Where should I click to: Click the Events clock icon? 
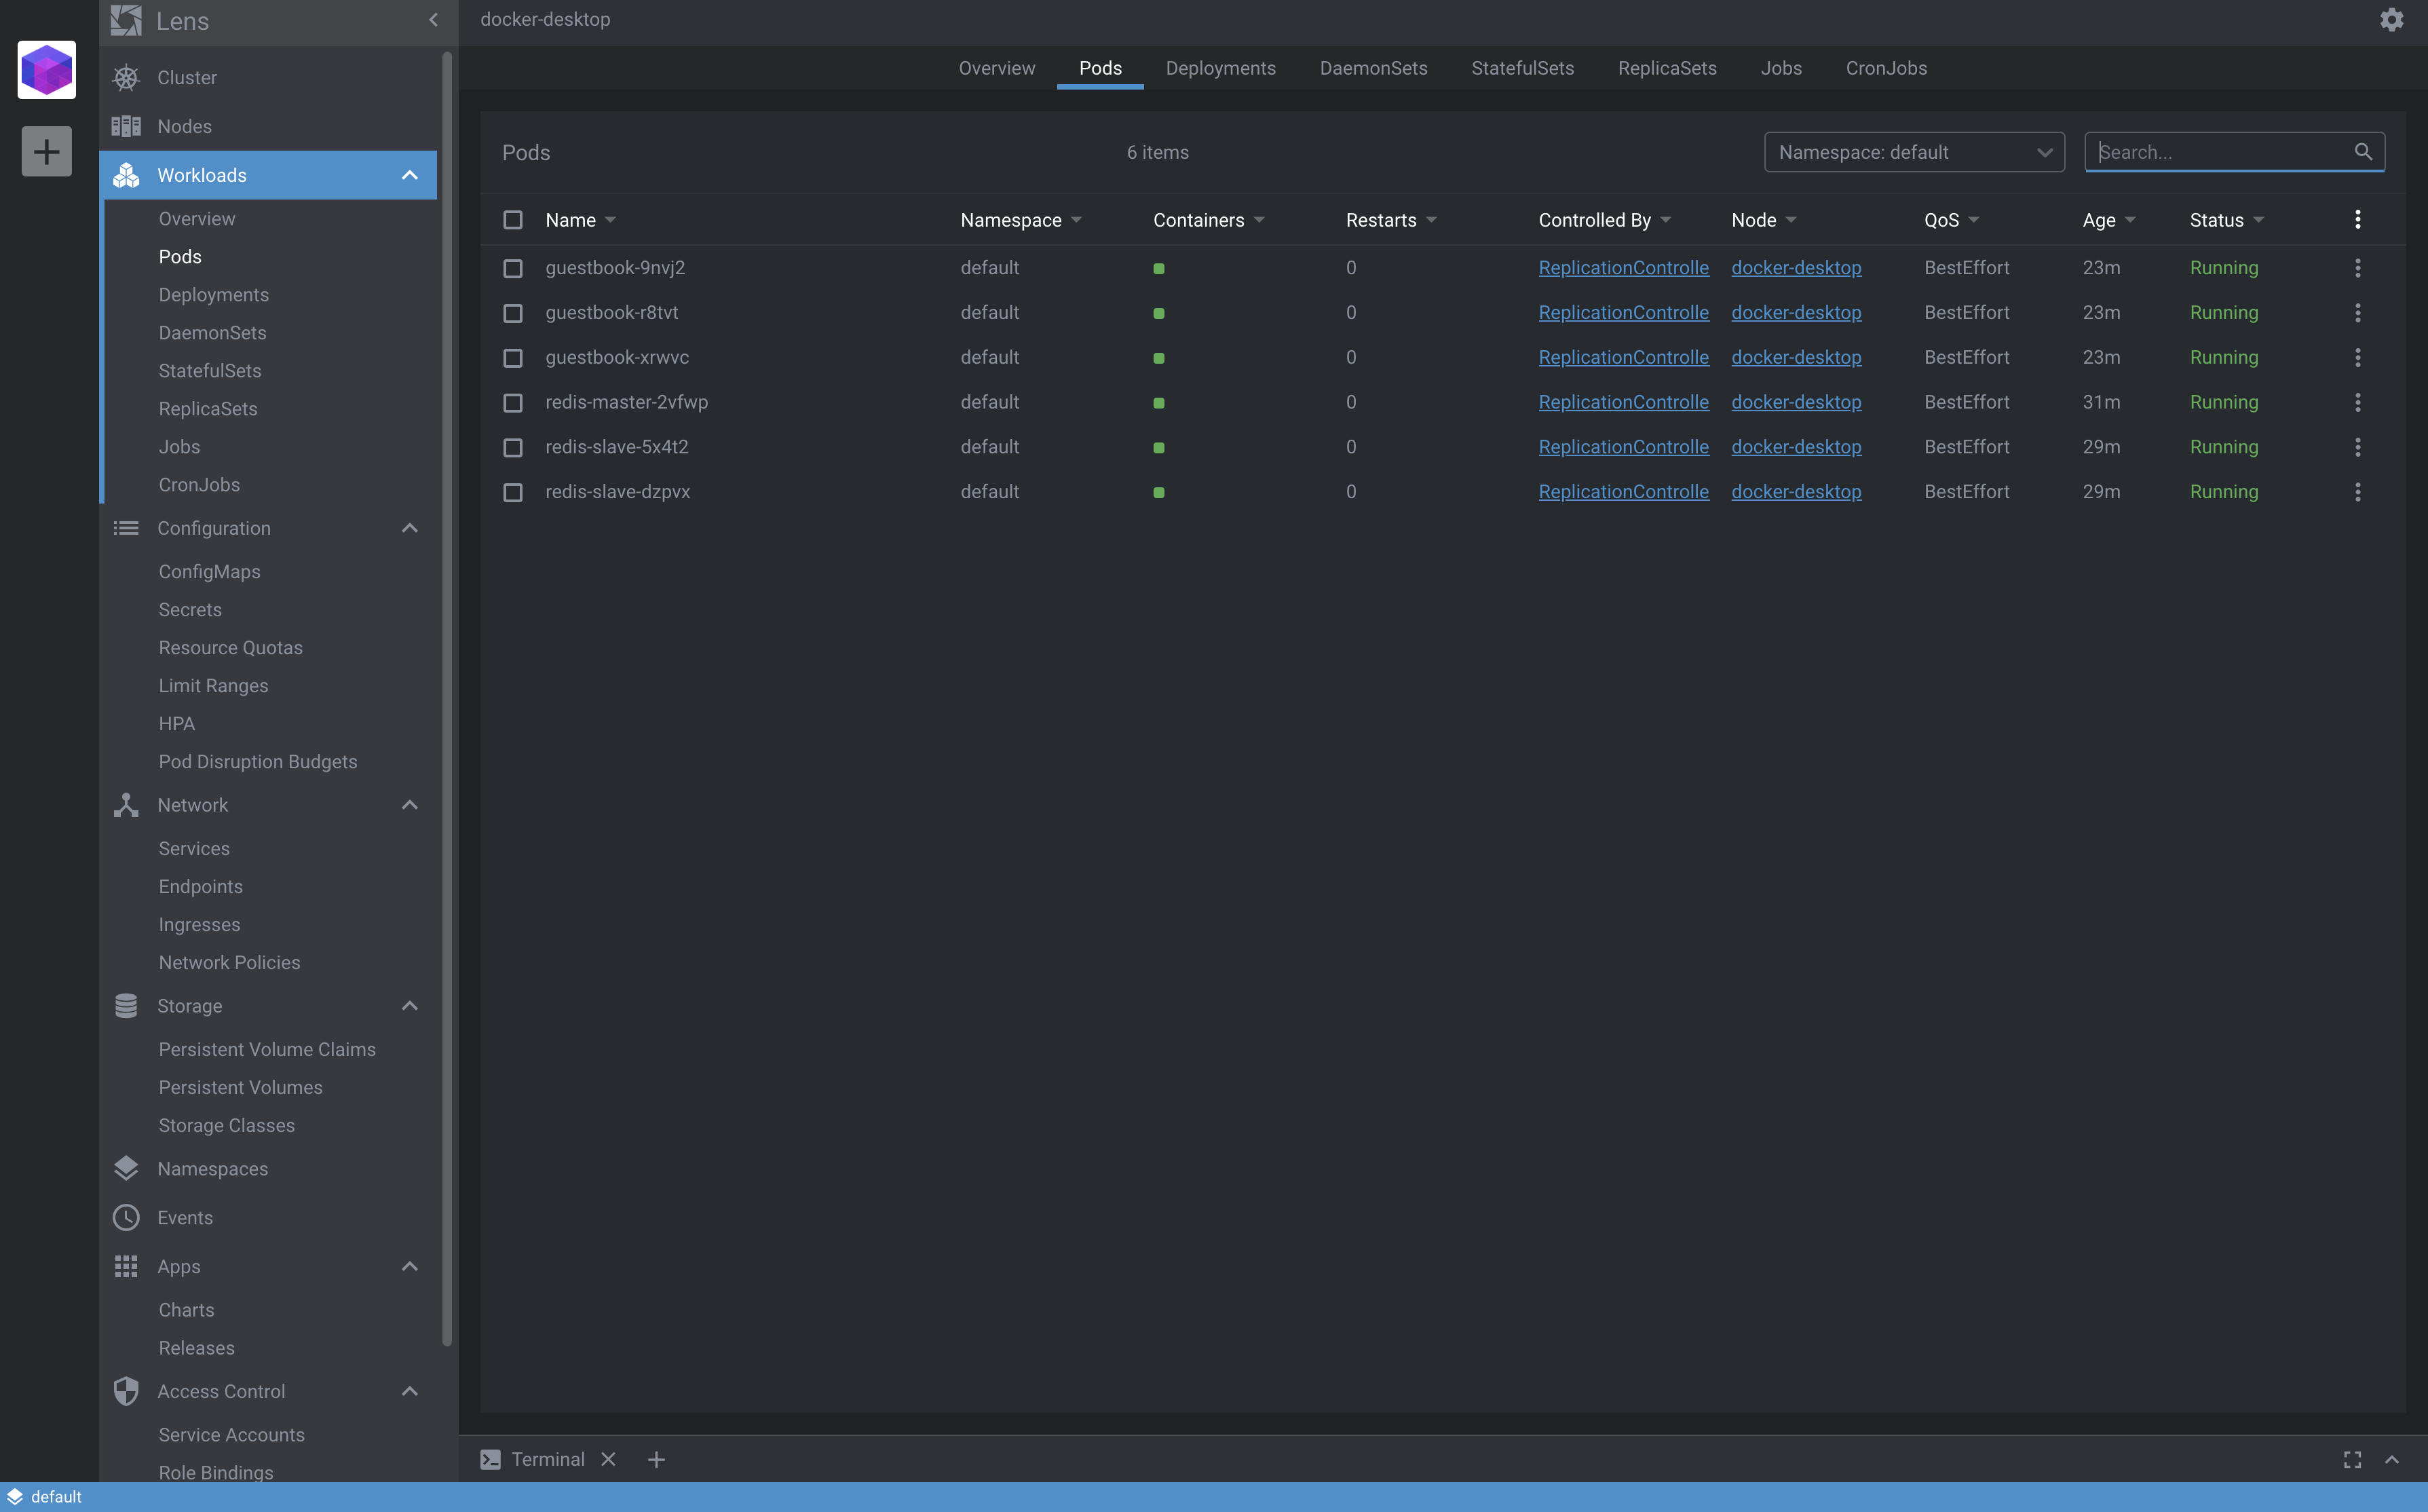point(126,1217)
